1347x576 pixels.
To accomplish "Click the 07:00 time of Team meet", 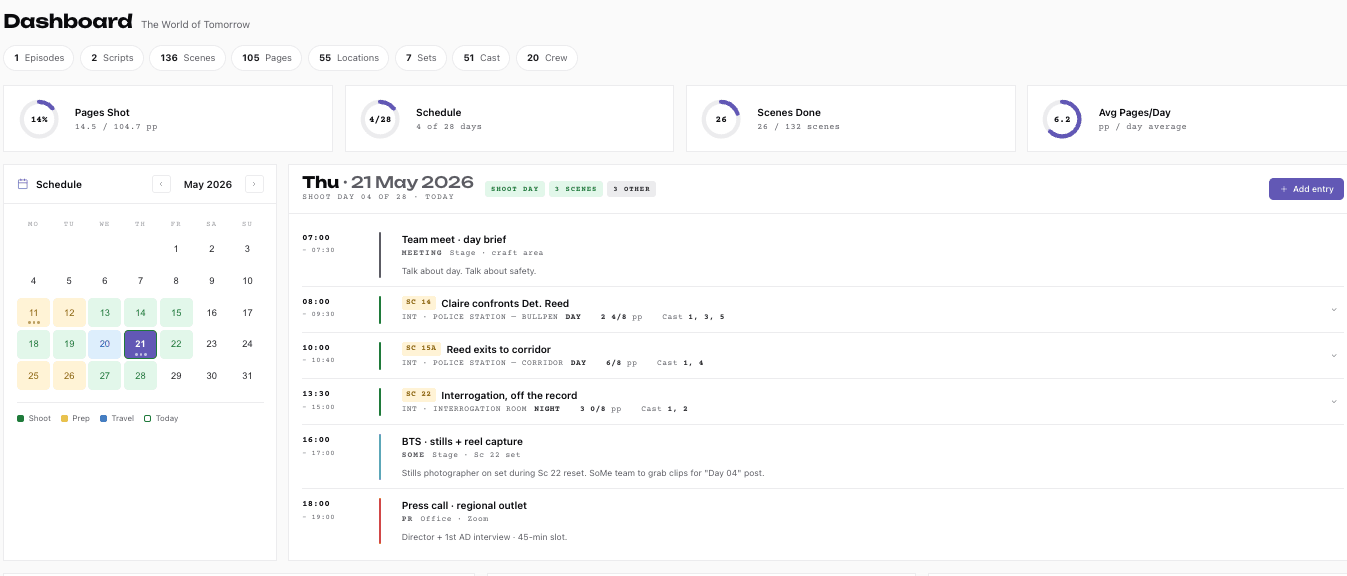I will pyautogui.click(x=316, y=238).
